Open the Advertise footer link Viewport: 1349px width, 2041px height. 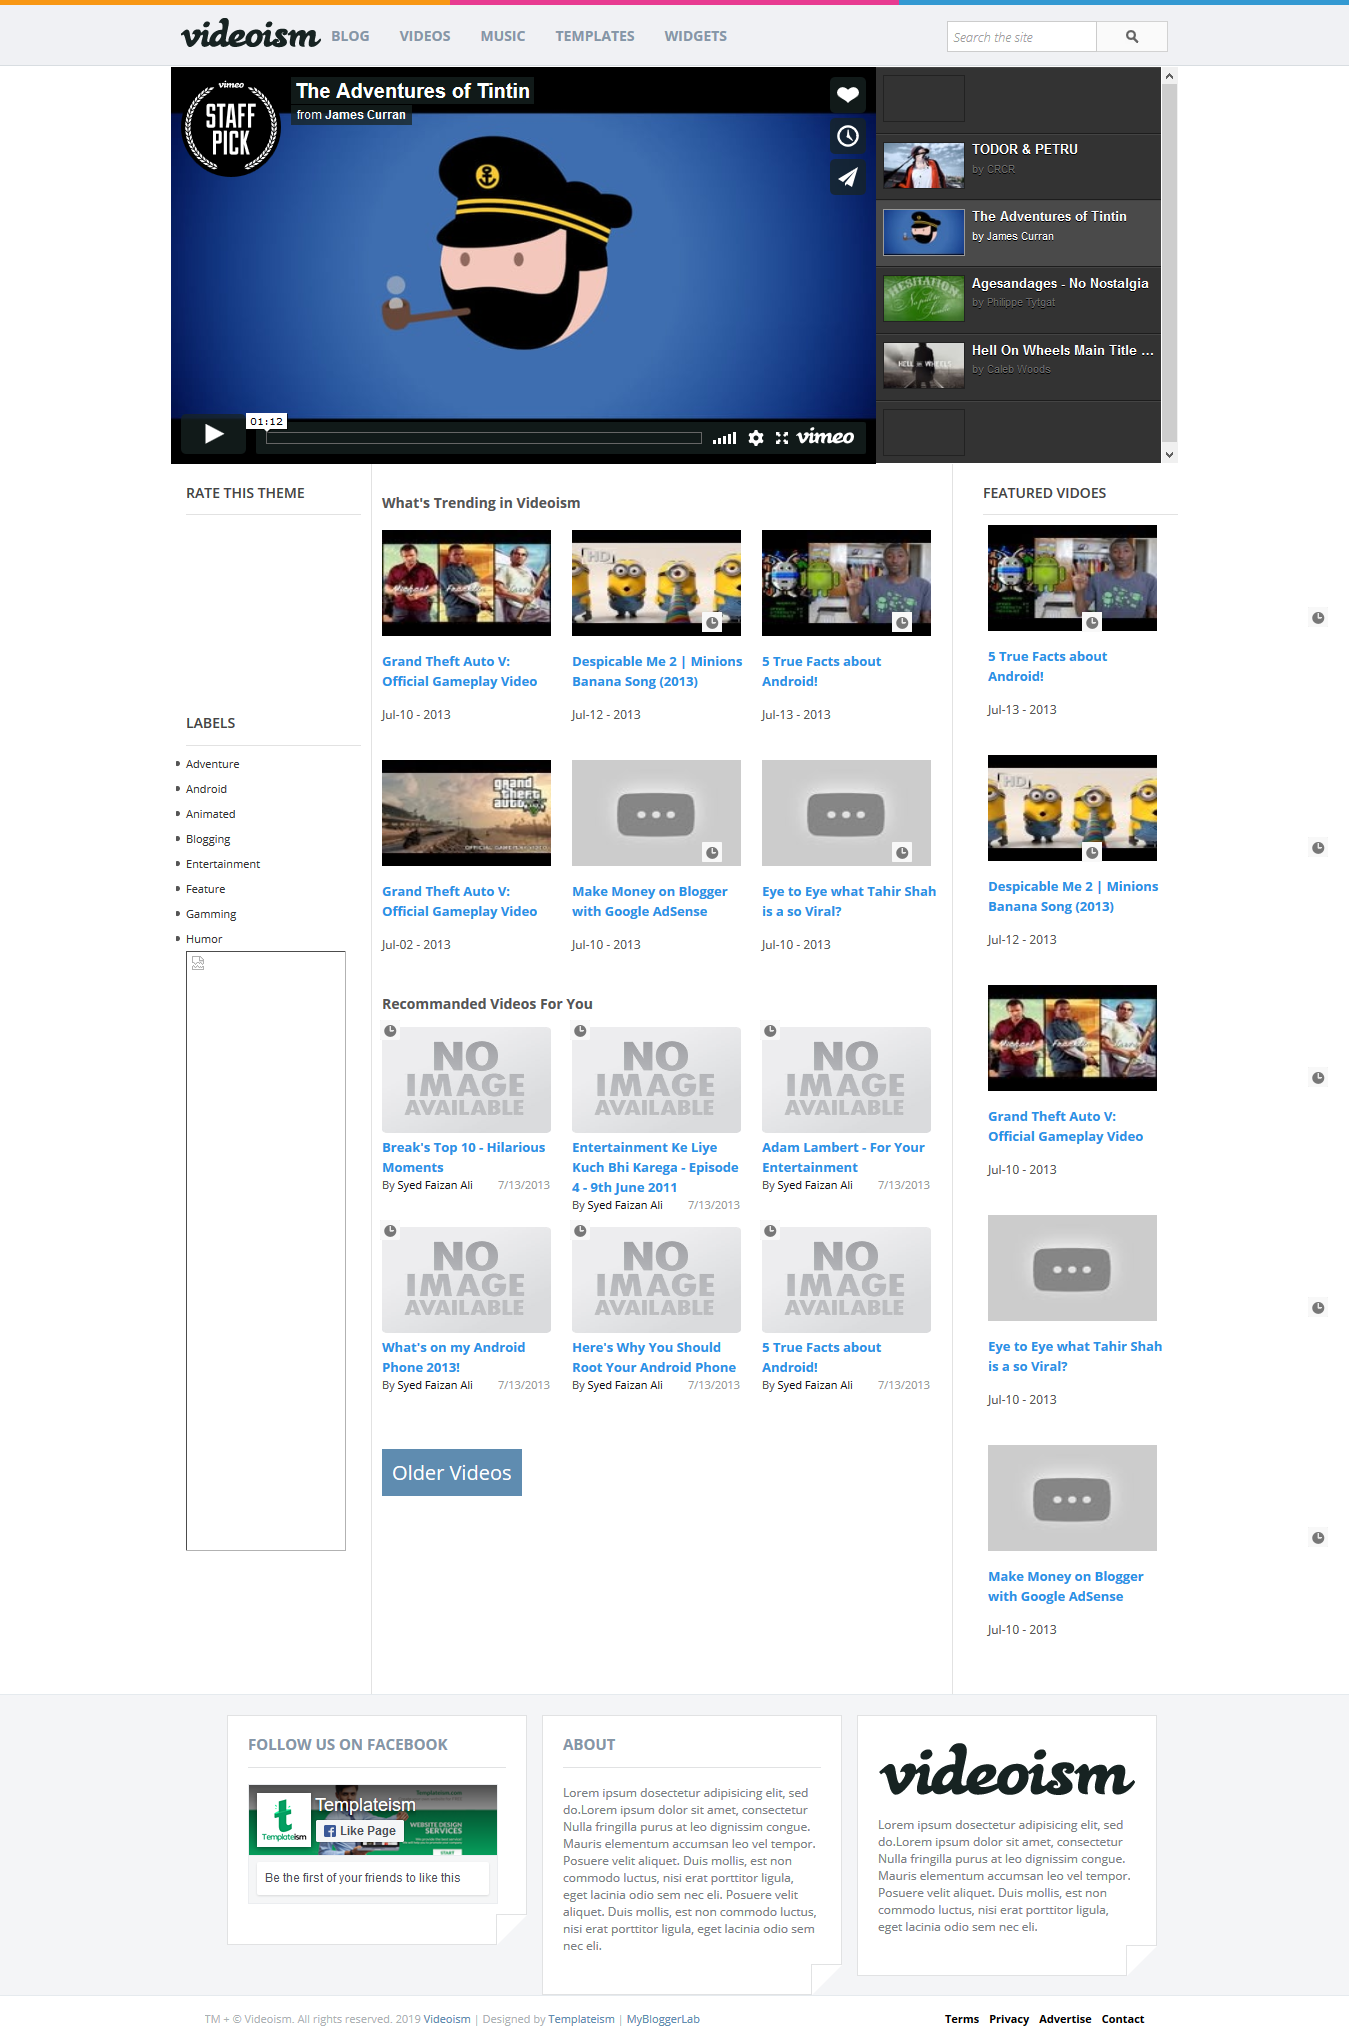click(x=1065, y=2019)
